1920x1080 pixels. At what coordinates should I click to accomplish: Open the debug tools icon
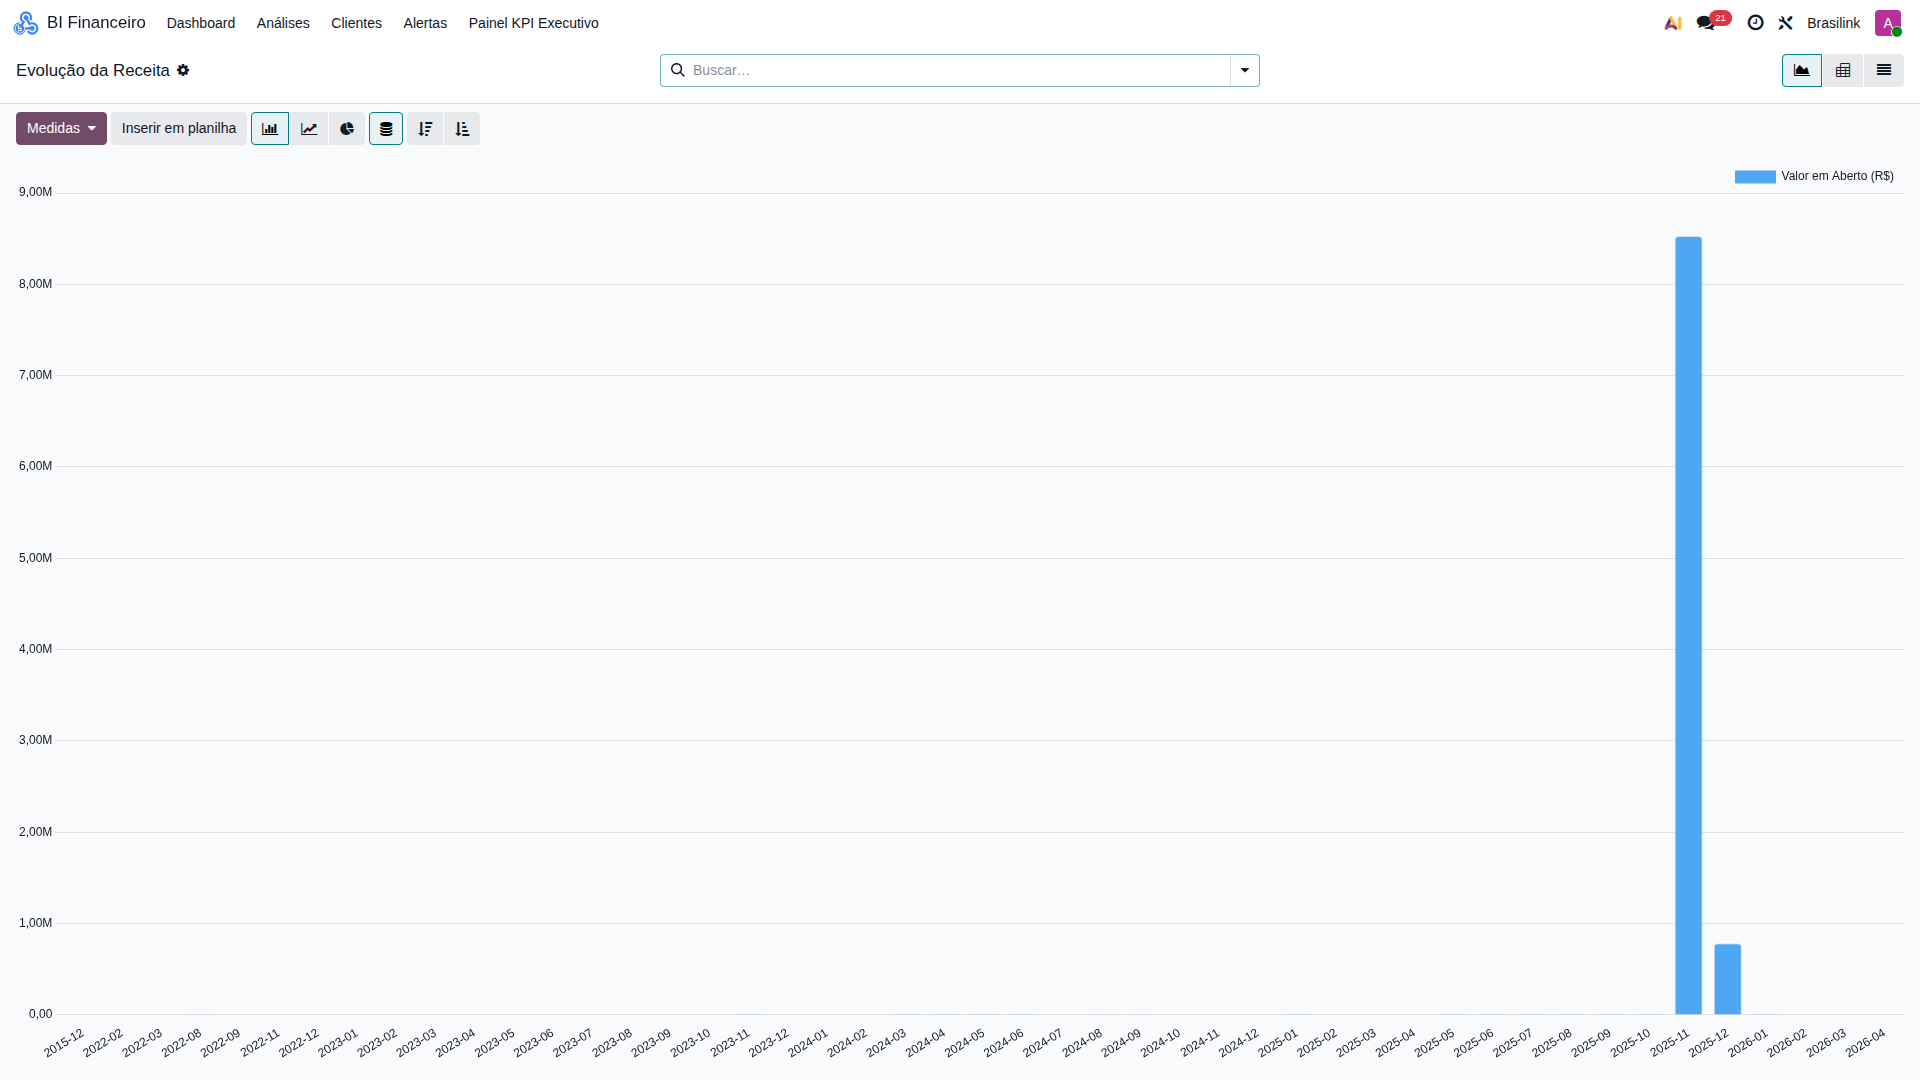[1786, 23]
